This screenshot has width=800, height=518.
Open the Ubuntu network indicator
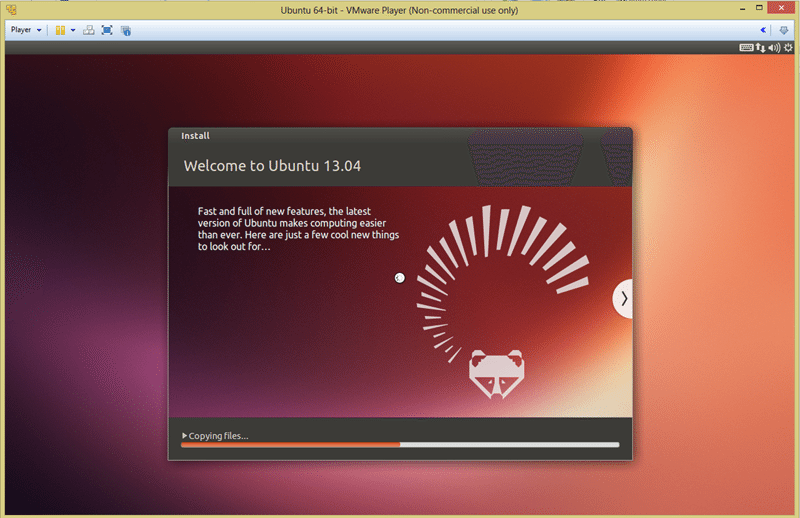[x=760, y=48]
